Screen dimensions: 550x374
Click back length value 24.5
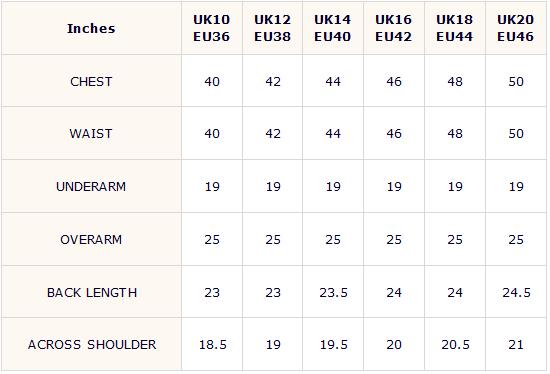point(516,292)
